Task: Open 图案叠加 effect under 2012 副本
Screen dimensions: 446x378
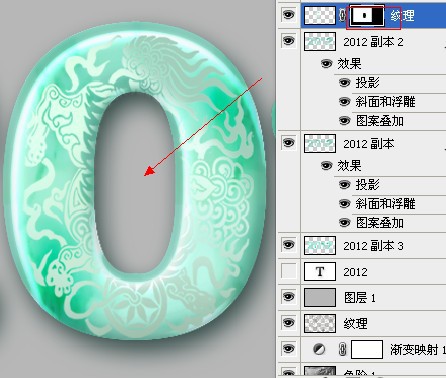Action: [x=380, y=223]
